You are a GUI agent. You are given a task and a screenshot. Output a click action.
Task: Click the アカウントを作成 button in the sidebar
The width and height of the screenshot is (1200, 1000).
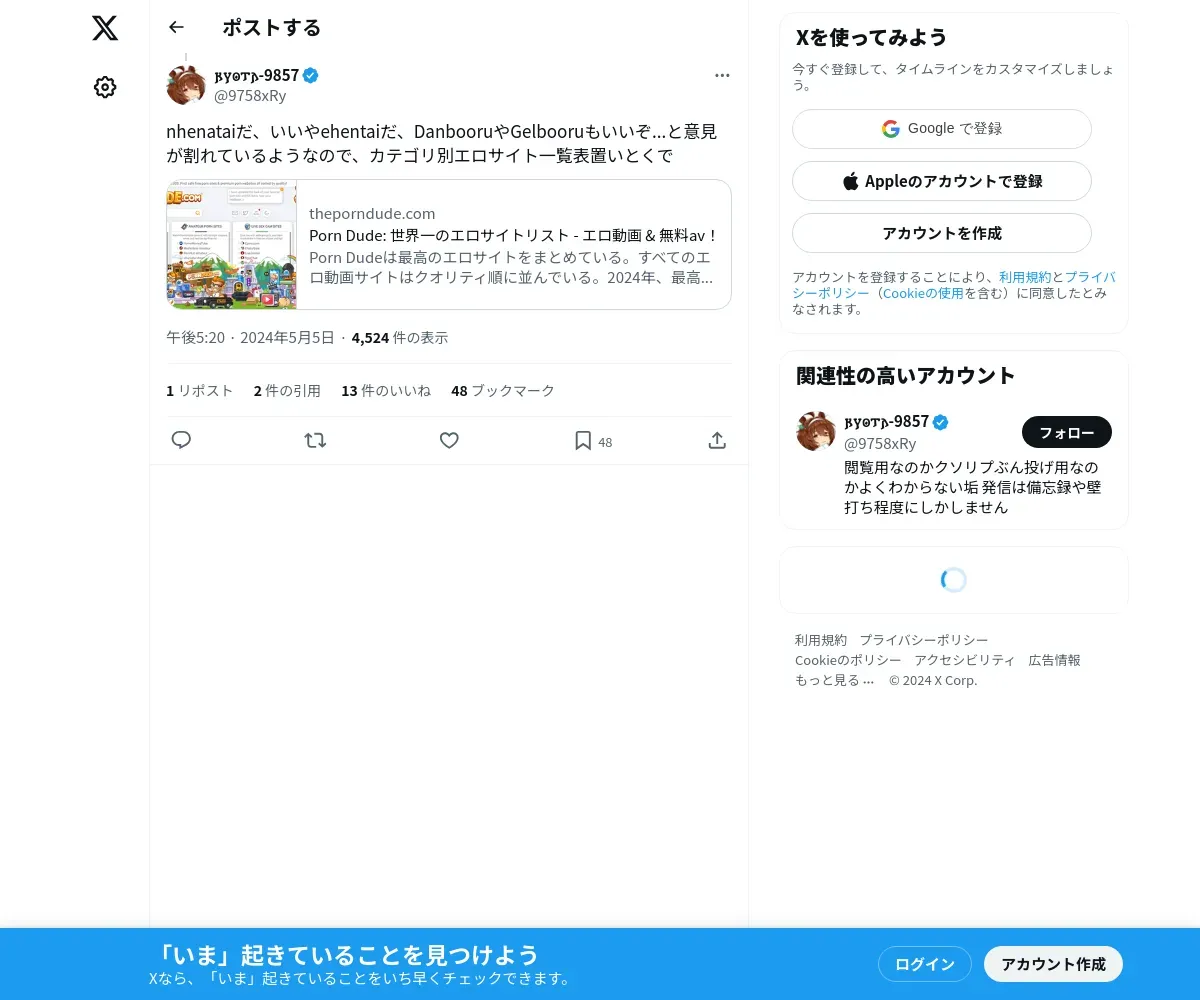(x=942, y=233)
